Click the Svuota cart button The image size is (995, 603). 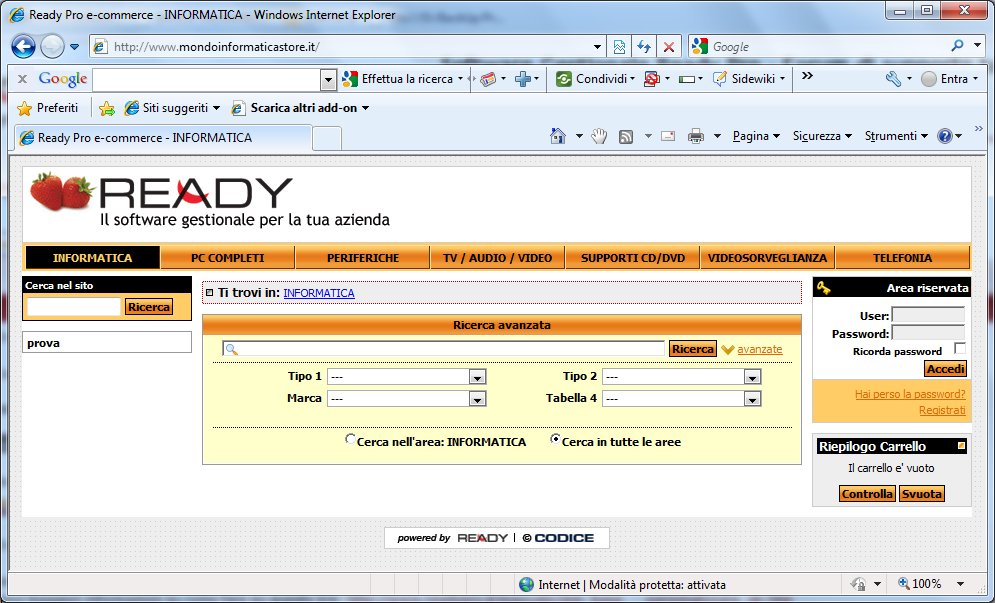(x=921, y=494)
